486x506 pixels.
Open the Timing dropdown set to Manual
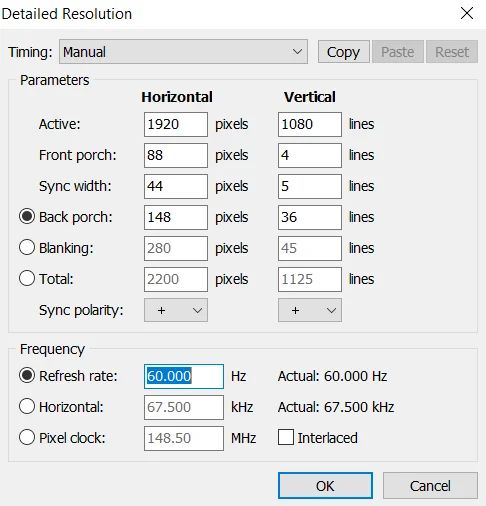coord(183,52)
